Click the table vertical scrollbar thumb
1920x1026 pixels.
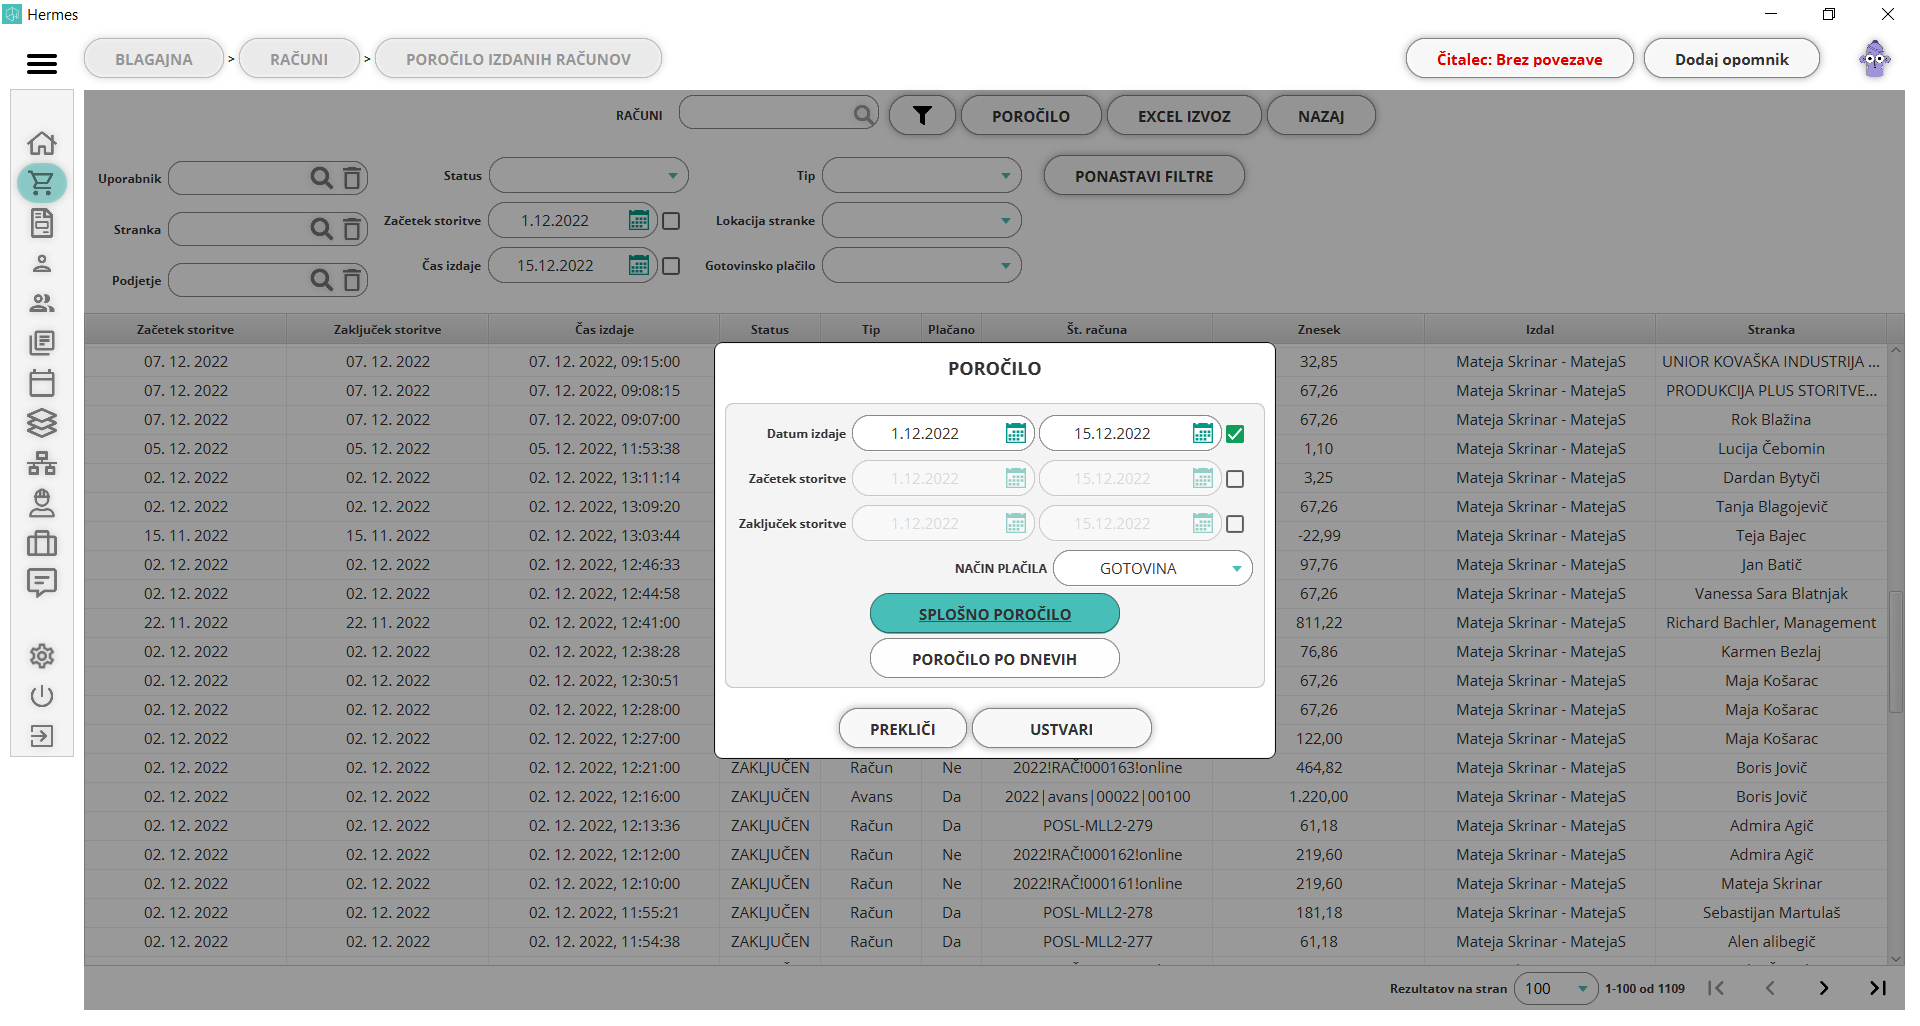point(1895,651)
